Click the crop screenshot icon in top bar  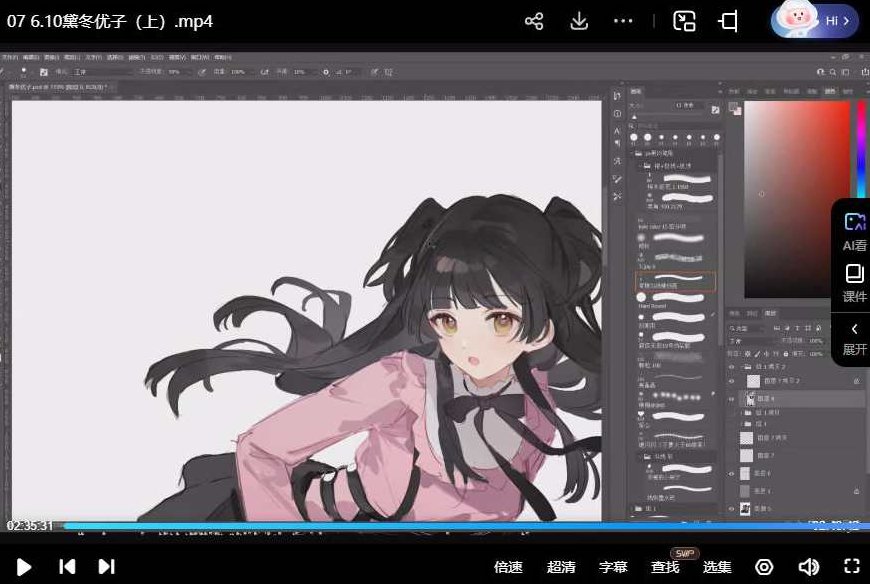[x=728, y=21]
